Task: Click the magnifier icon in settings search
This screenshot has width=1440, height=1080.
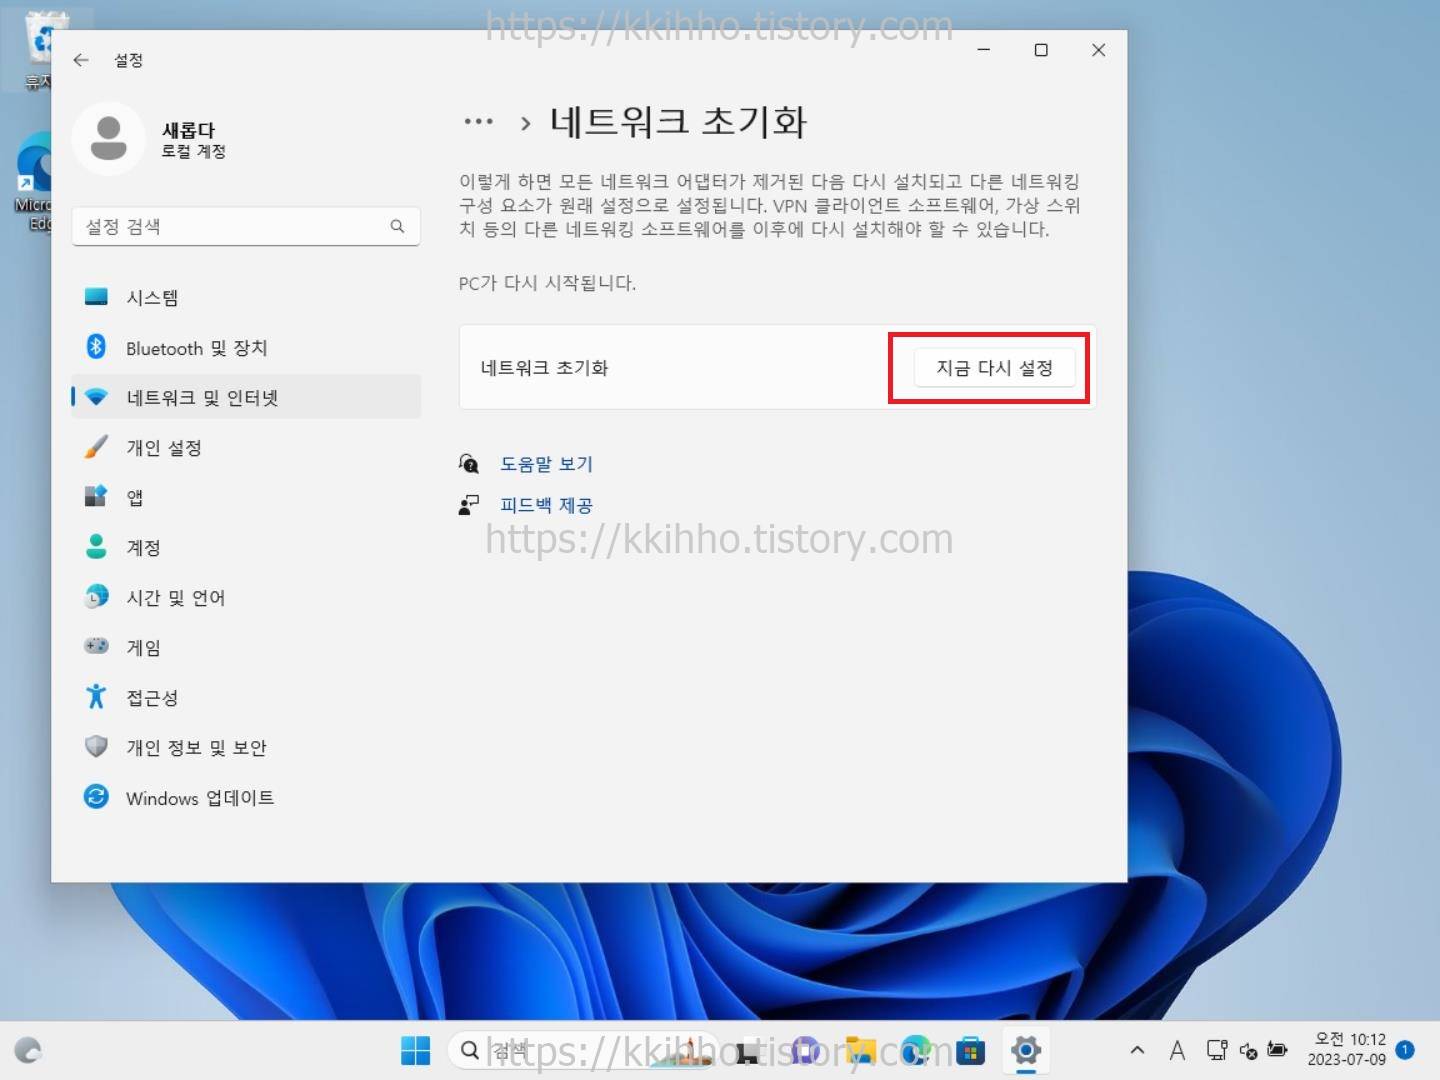Action: coord(397,227)
